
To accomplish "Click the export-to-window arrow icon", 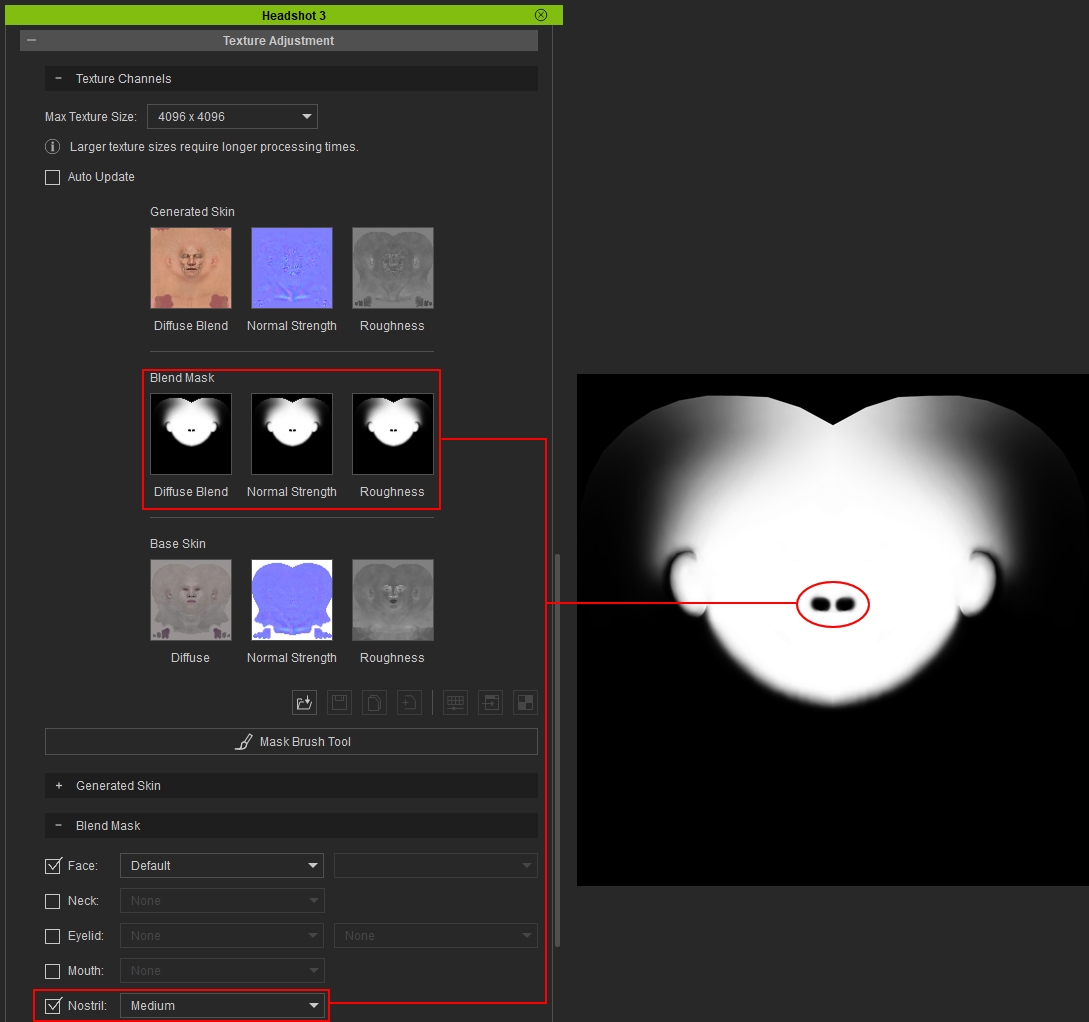I will point(490,703).
